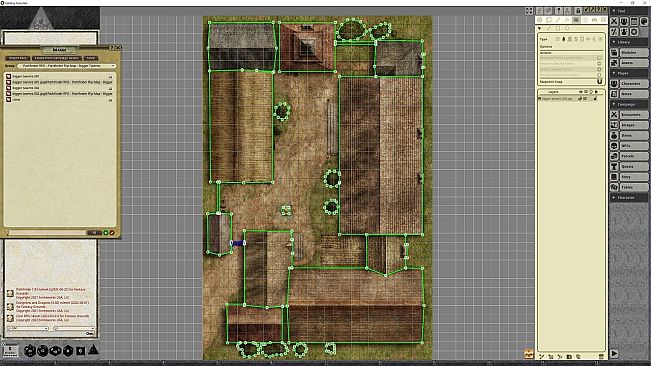This screenshot has width=651, height=366.
Task: Toggle the Magnetic Snap magnet icon
Action: point(599,82)
